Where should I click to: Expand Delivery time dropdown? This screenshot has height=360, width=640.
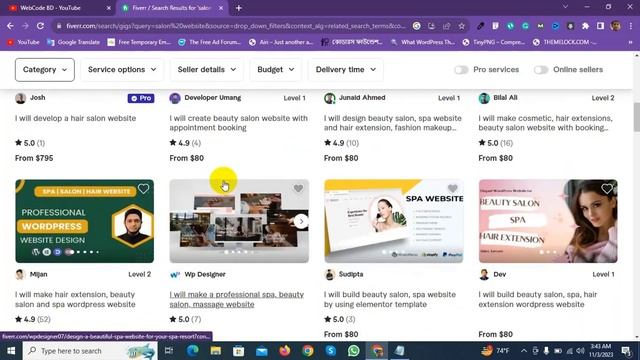(x=346, y=70)
